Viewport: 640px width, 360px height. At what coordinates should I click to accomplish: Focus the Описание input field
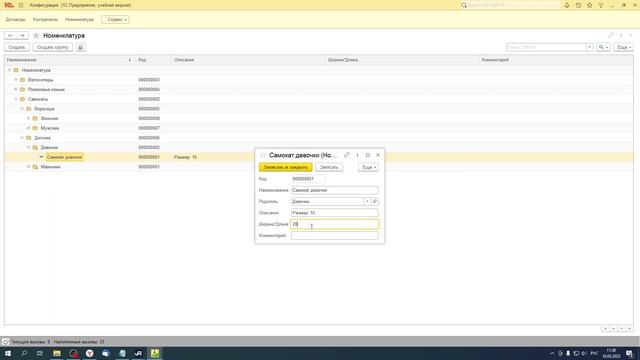point(335,213)
